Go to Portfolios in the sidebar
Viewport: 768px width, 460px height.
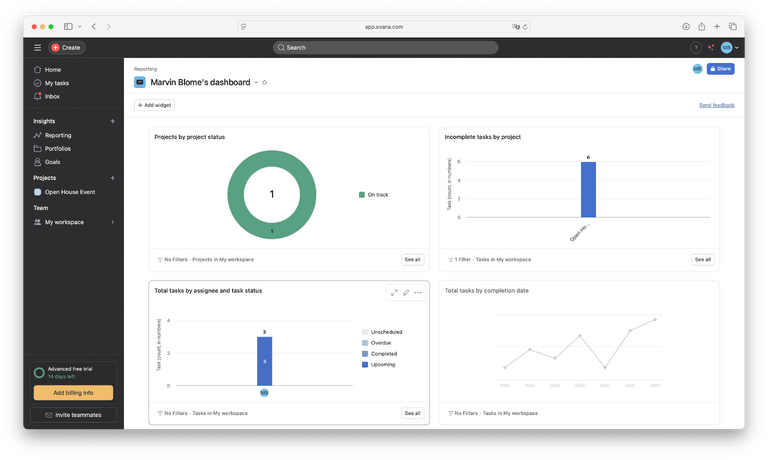(57, 148)
